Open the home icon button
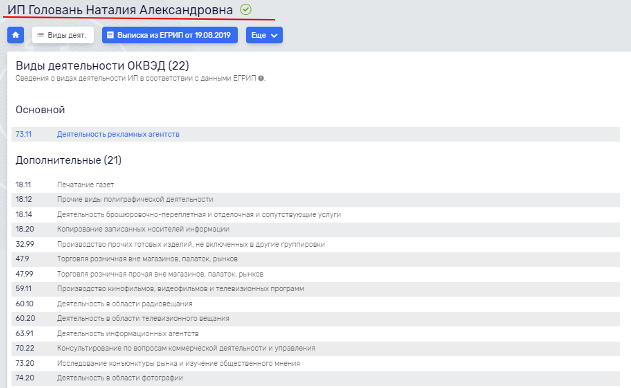This screenshot has width=631, height=388. (x=15, y=35)
